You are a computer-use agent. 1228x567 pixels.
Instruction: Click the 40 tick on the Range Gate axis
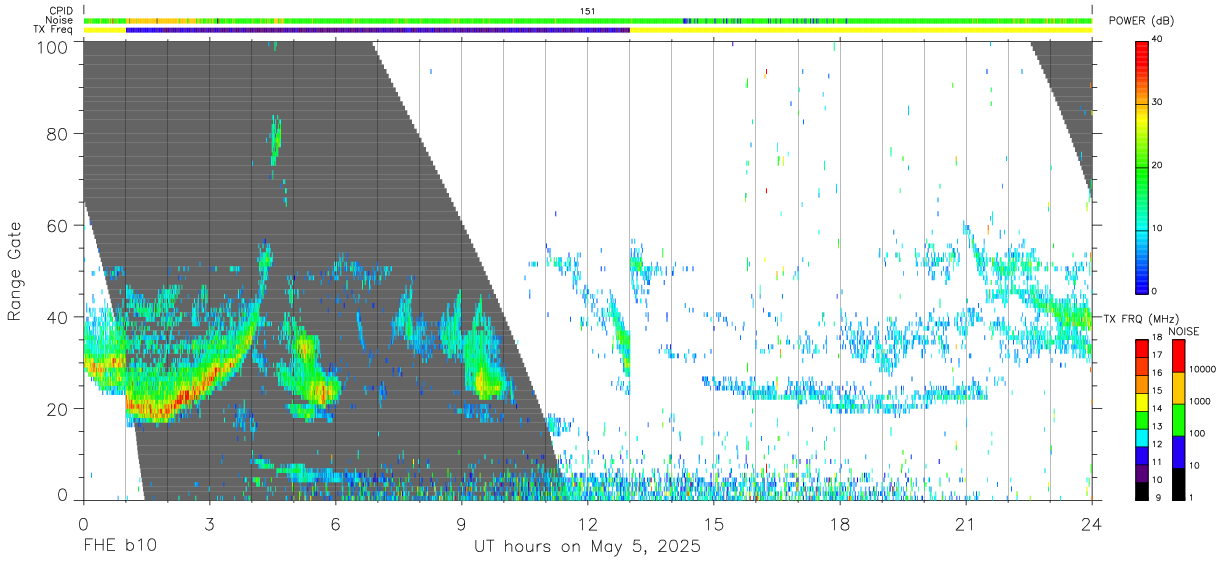point(59,317)
